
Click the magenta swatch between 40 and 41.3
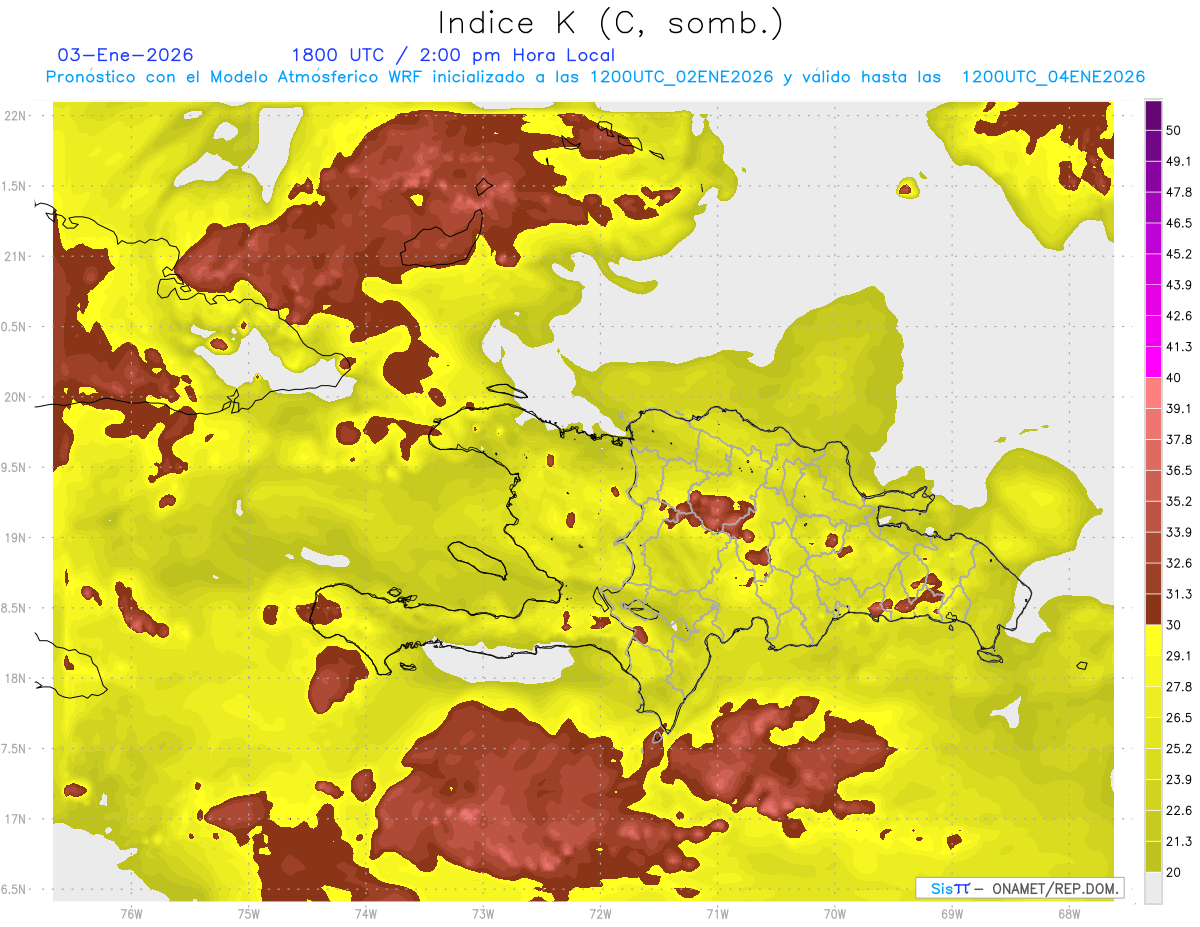click(1153, 362)
